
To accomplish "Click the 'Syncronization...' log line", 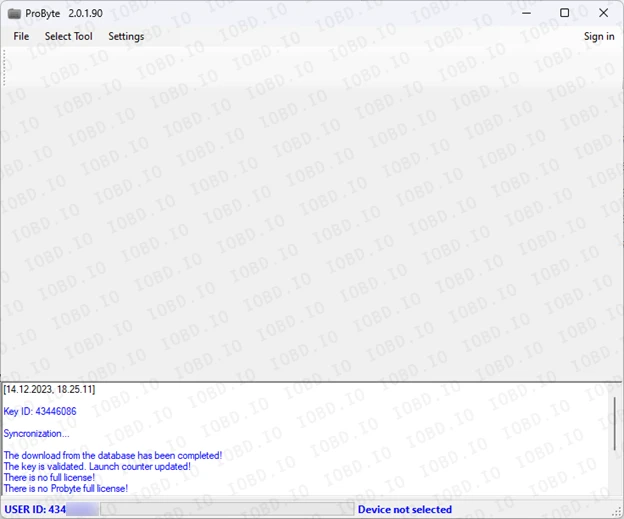I will click(x=36, y=433).
